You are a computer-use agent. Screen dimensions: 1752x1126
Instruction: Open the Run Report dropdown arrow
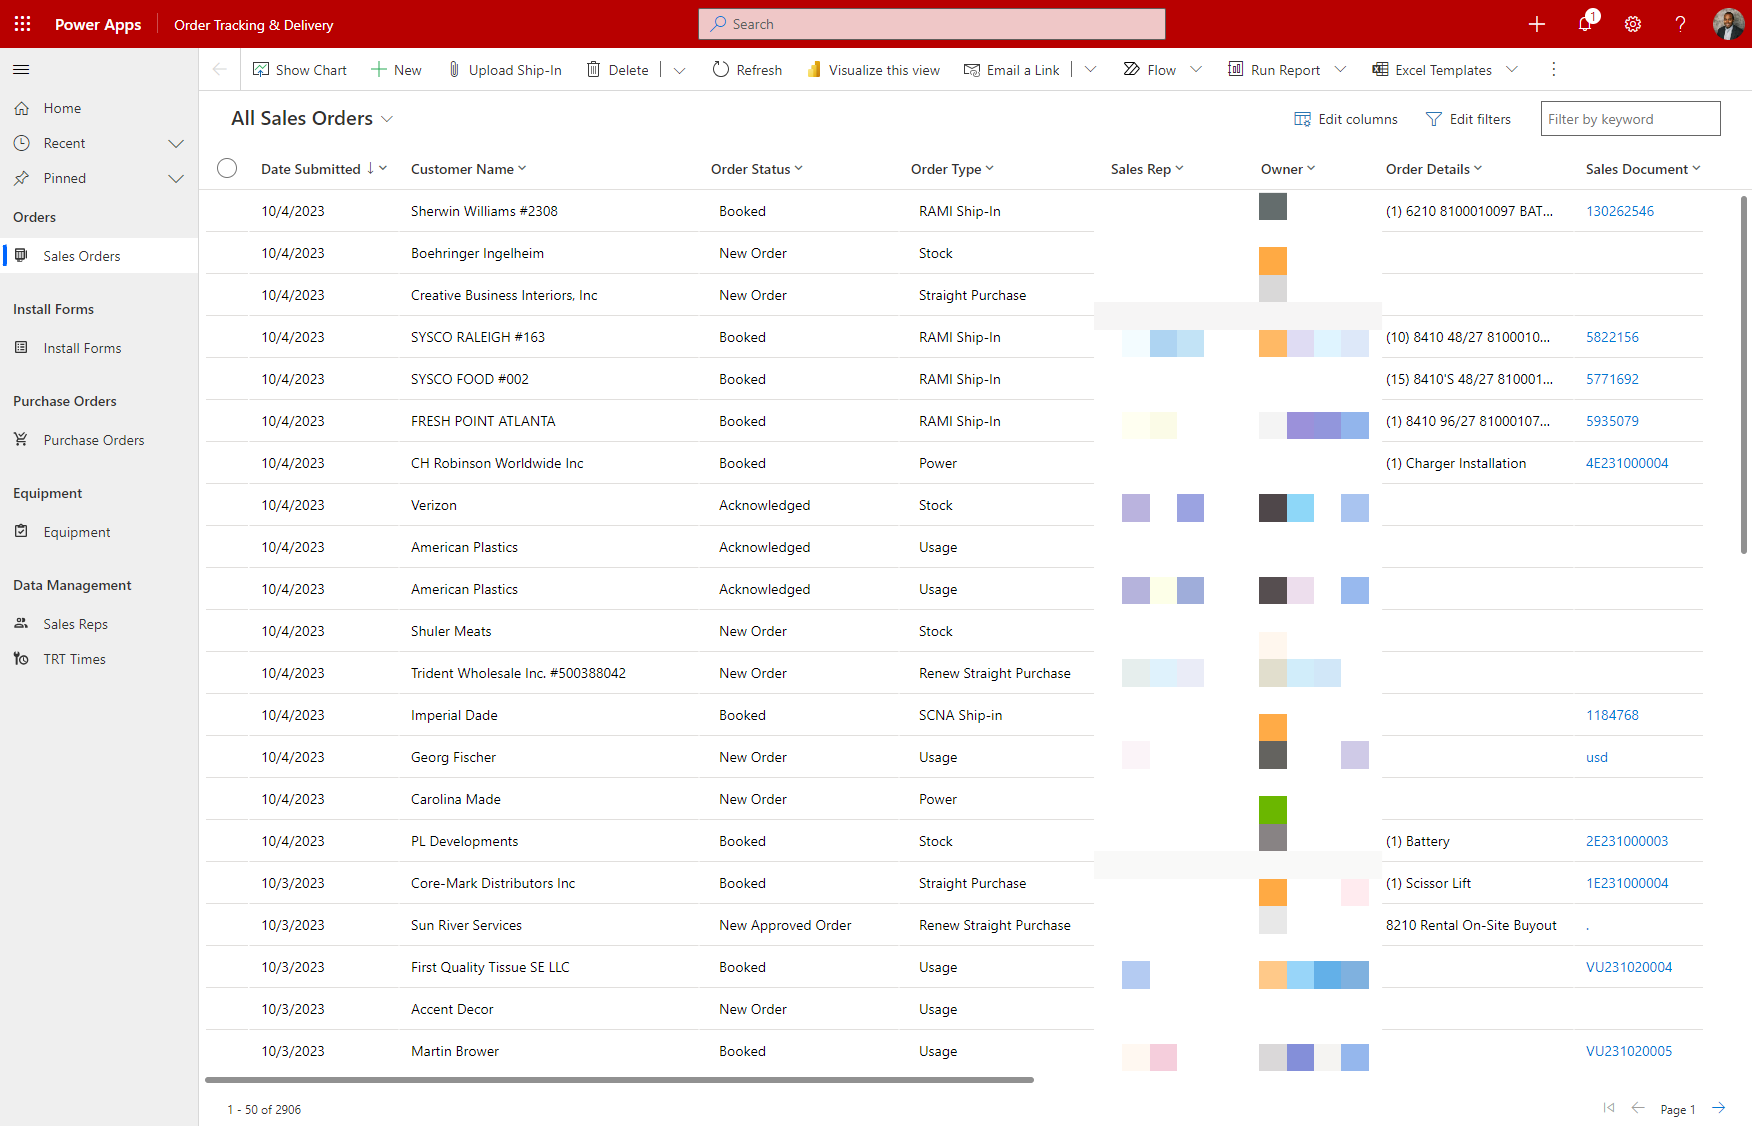[1341, 70]
